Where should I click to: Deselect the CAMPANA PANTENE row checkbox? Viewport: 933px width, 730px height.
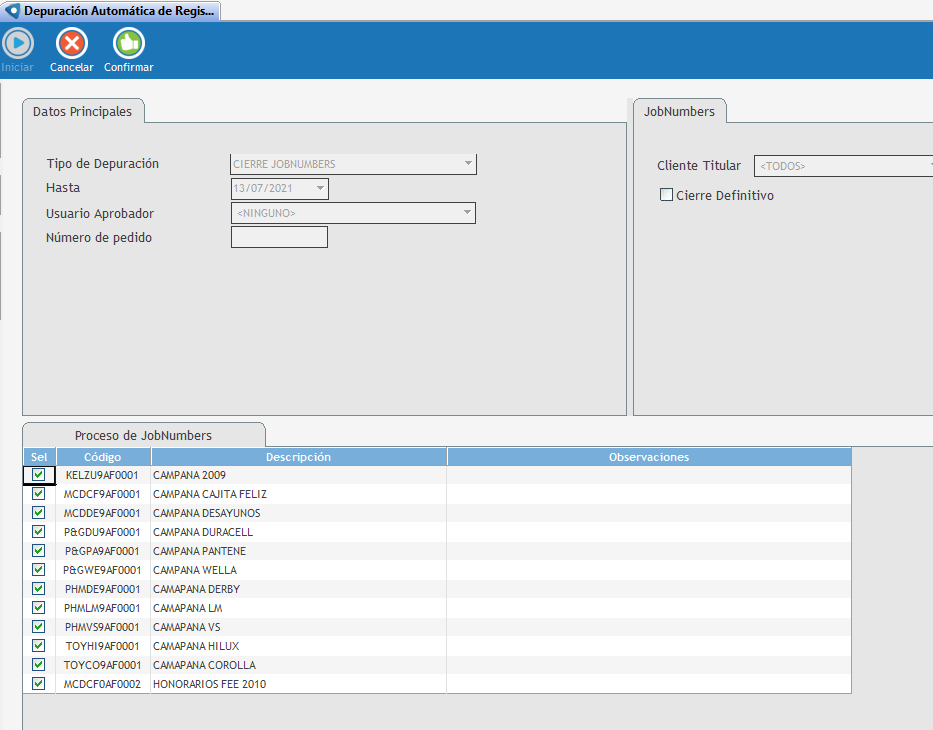click(39, 551)
